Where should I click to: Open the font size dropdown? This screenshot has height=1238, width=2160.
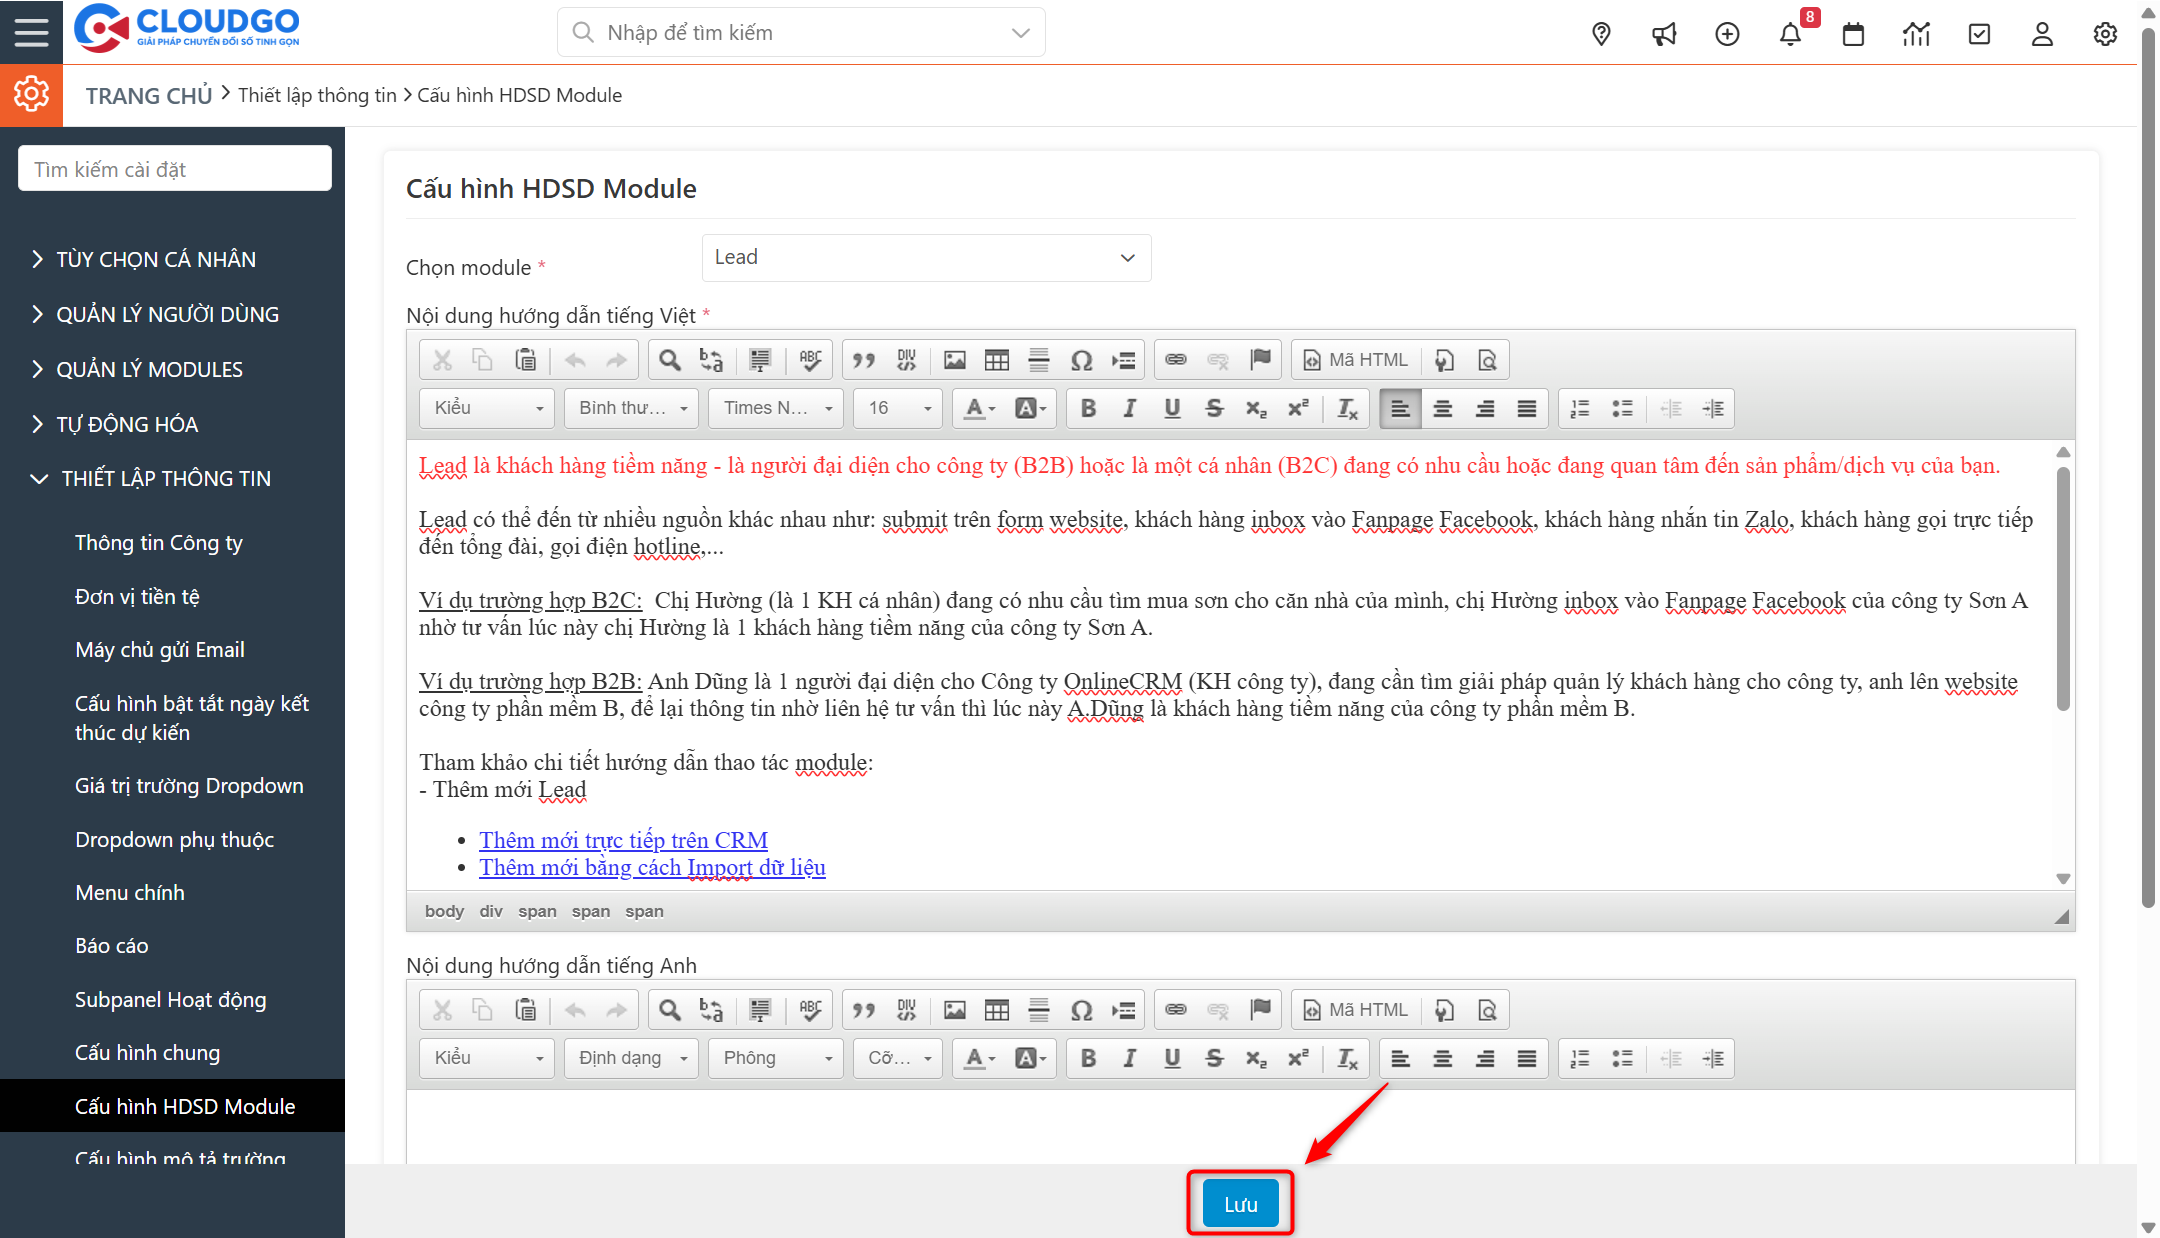[x=896, y=408]
